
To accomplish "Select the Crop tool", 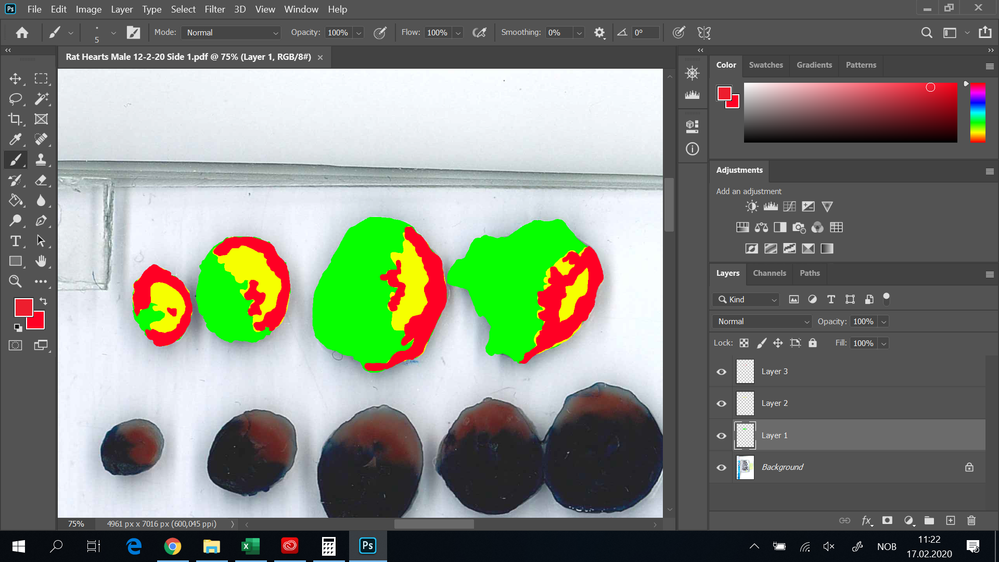I will 15,119.
